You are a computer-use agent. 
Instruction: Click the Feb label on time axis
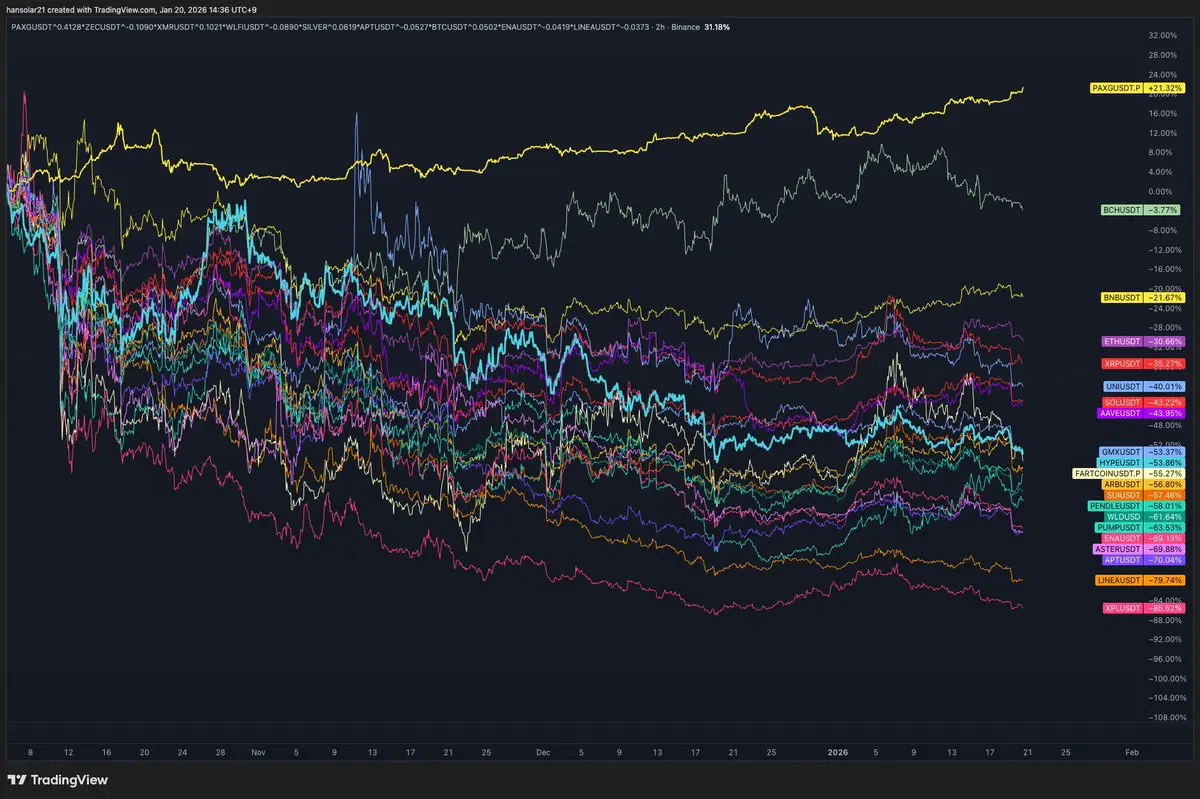click(x=1131, y=750)
